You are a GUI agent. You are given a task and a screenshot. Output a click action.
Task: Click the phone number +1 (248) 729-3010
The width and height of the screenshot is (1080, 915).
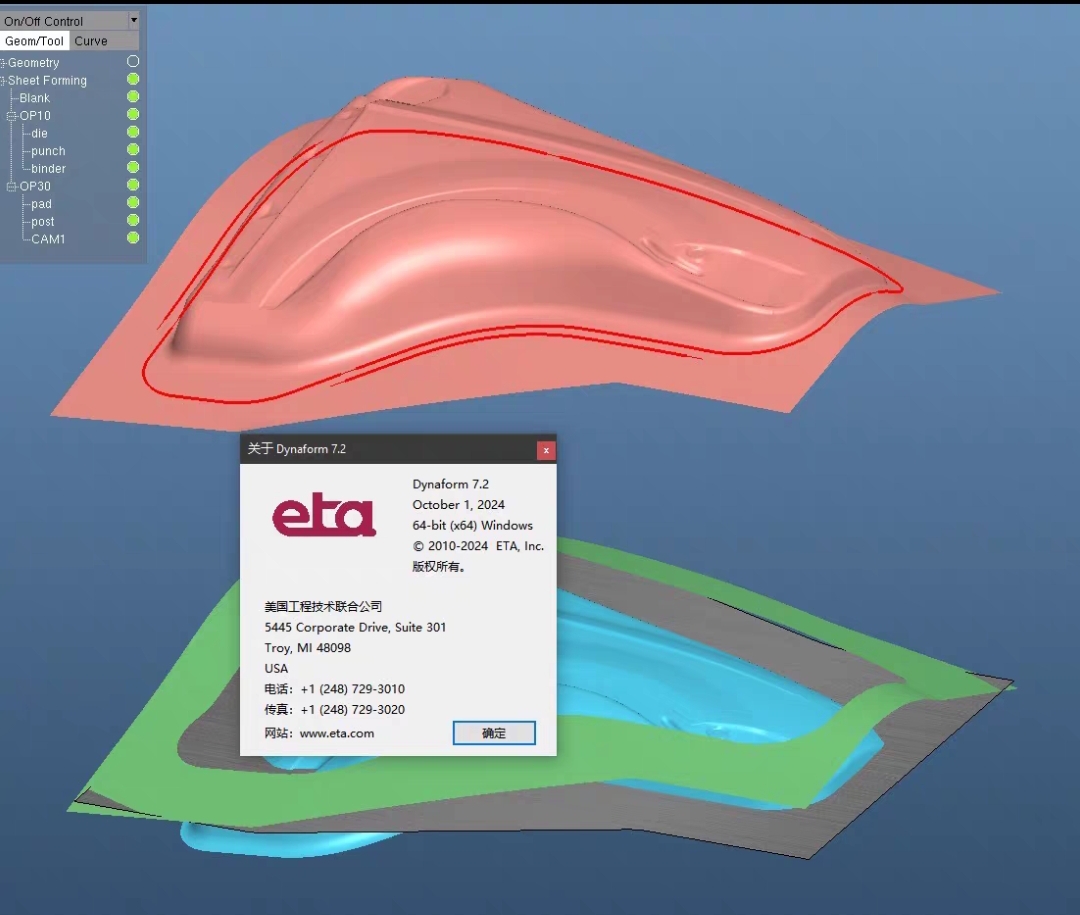pyautogui.click(x=353, y=689)
